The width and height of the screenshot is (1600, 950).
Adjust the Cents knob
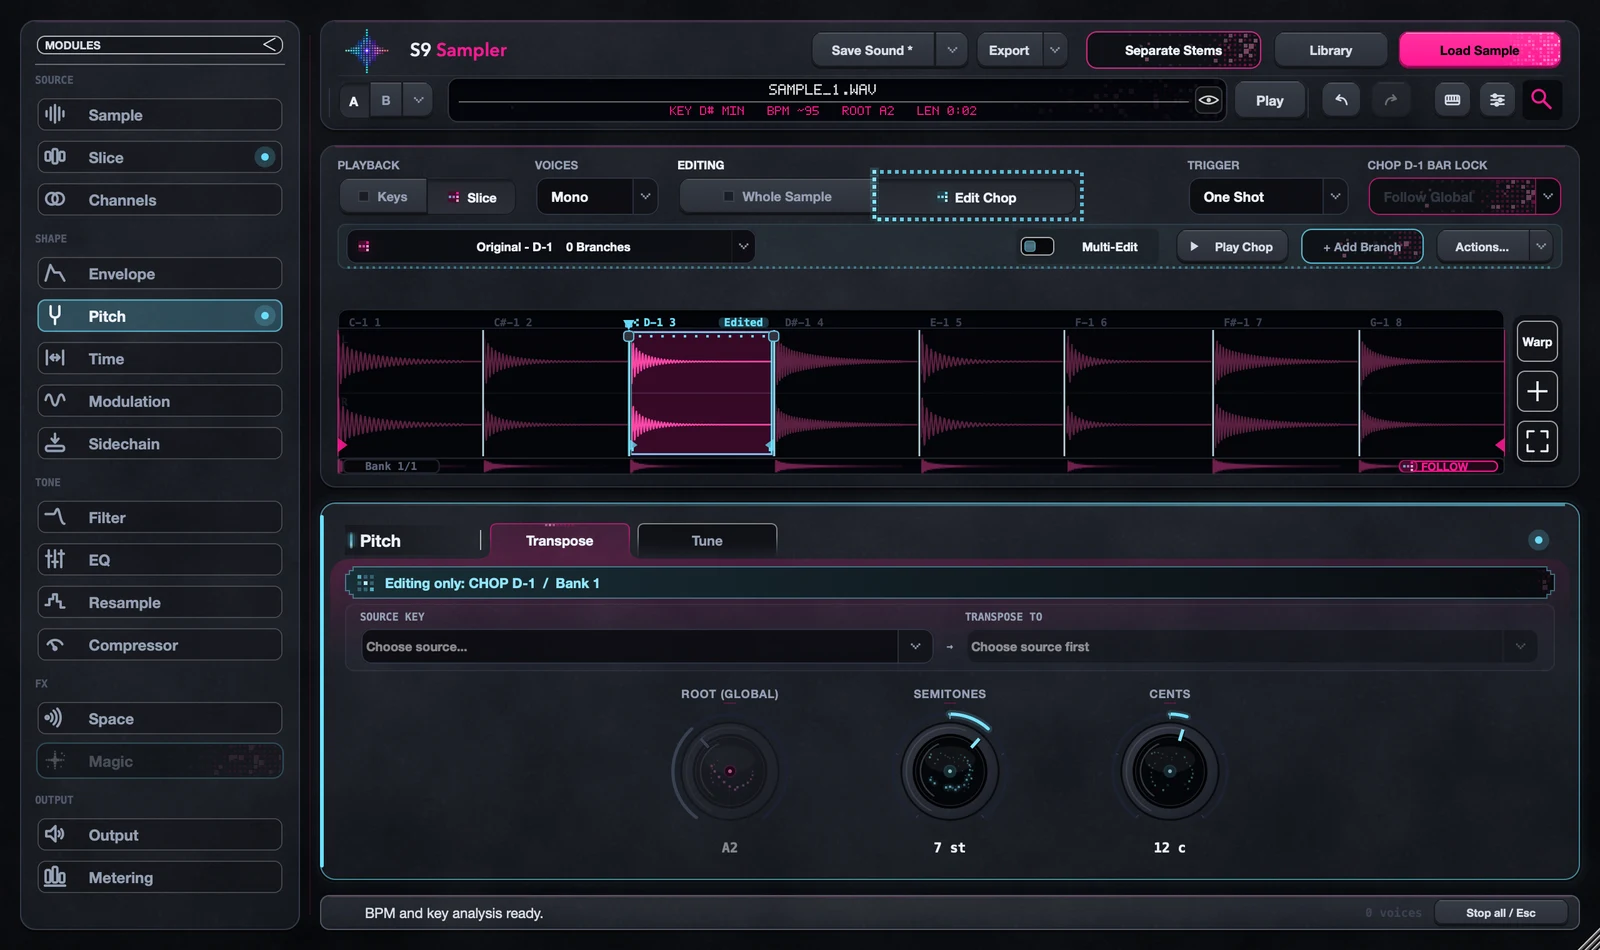tap(1169, 771)
